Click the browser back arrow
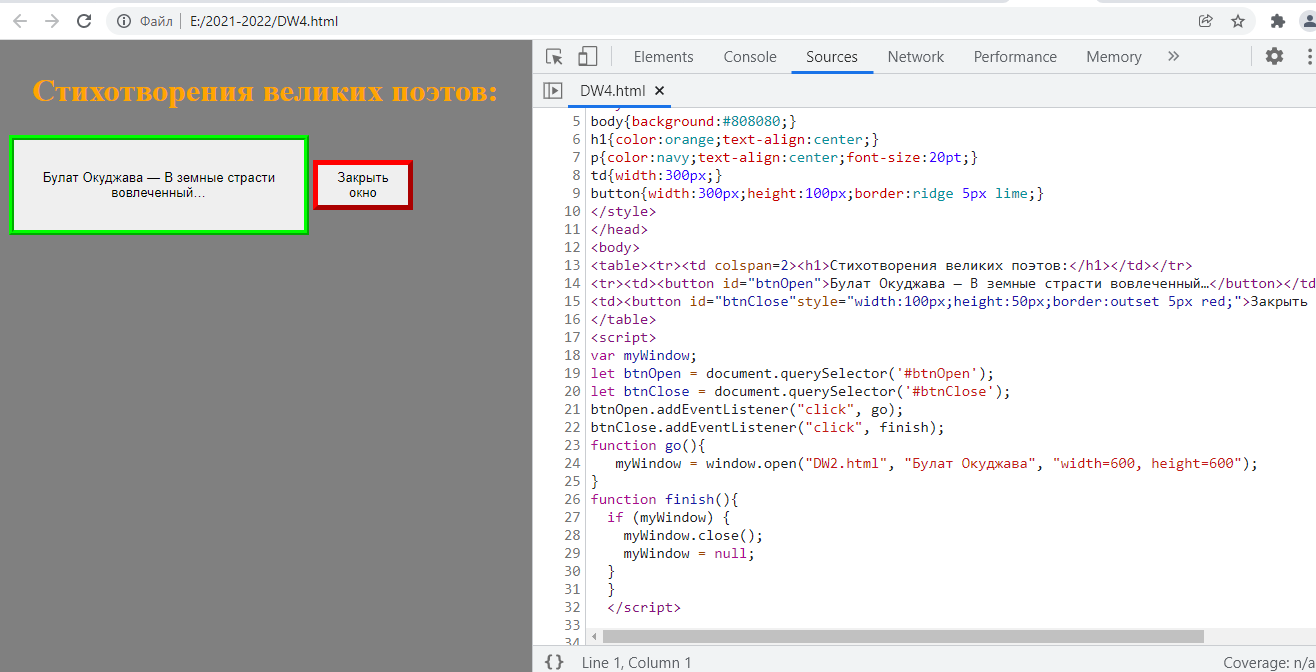The image size is (1316, 672). coord(20,21)
